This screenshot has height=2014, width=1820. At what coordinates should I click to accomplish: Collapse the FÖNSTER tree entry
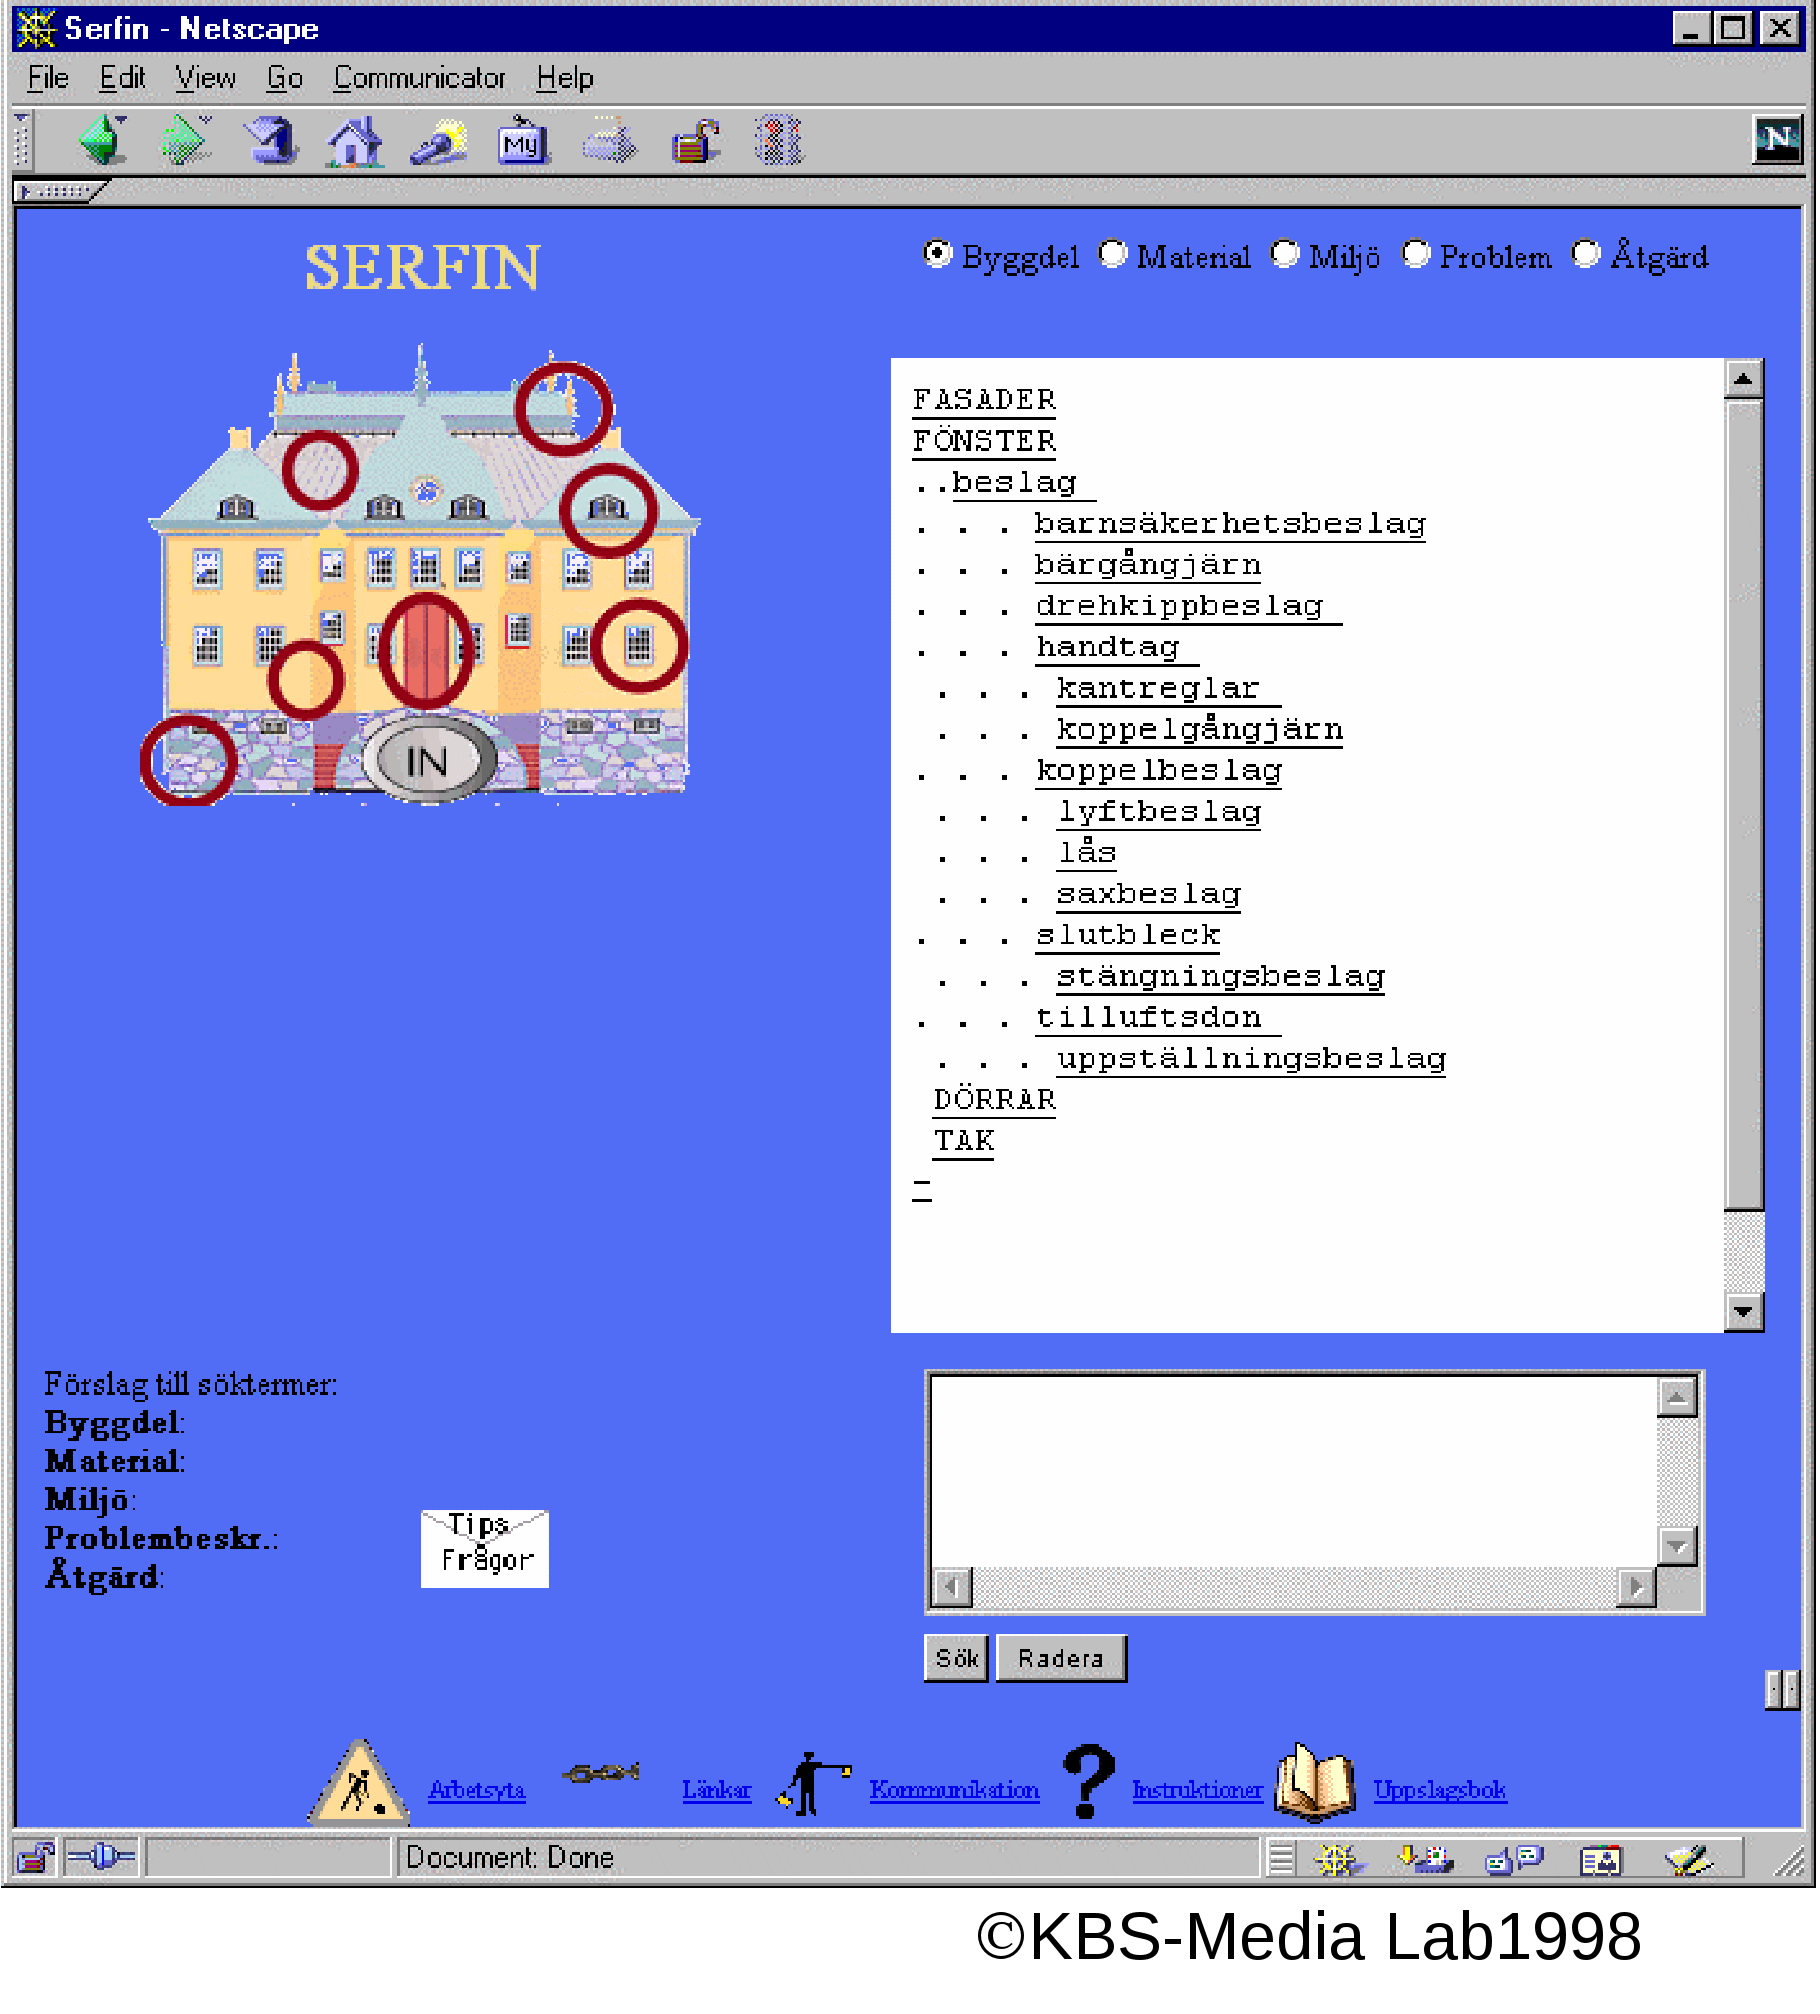[x=984, y=441]
